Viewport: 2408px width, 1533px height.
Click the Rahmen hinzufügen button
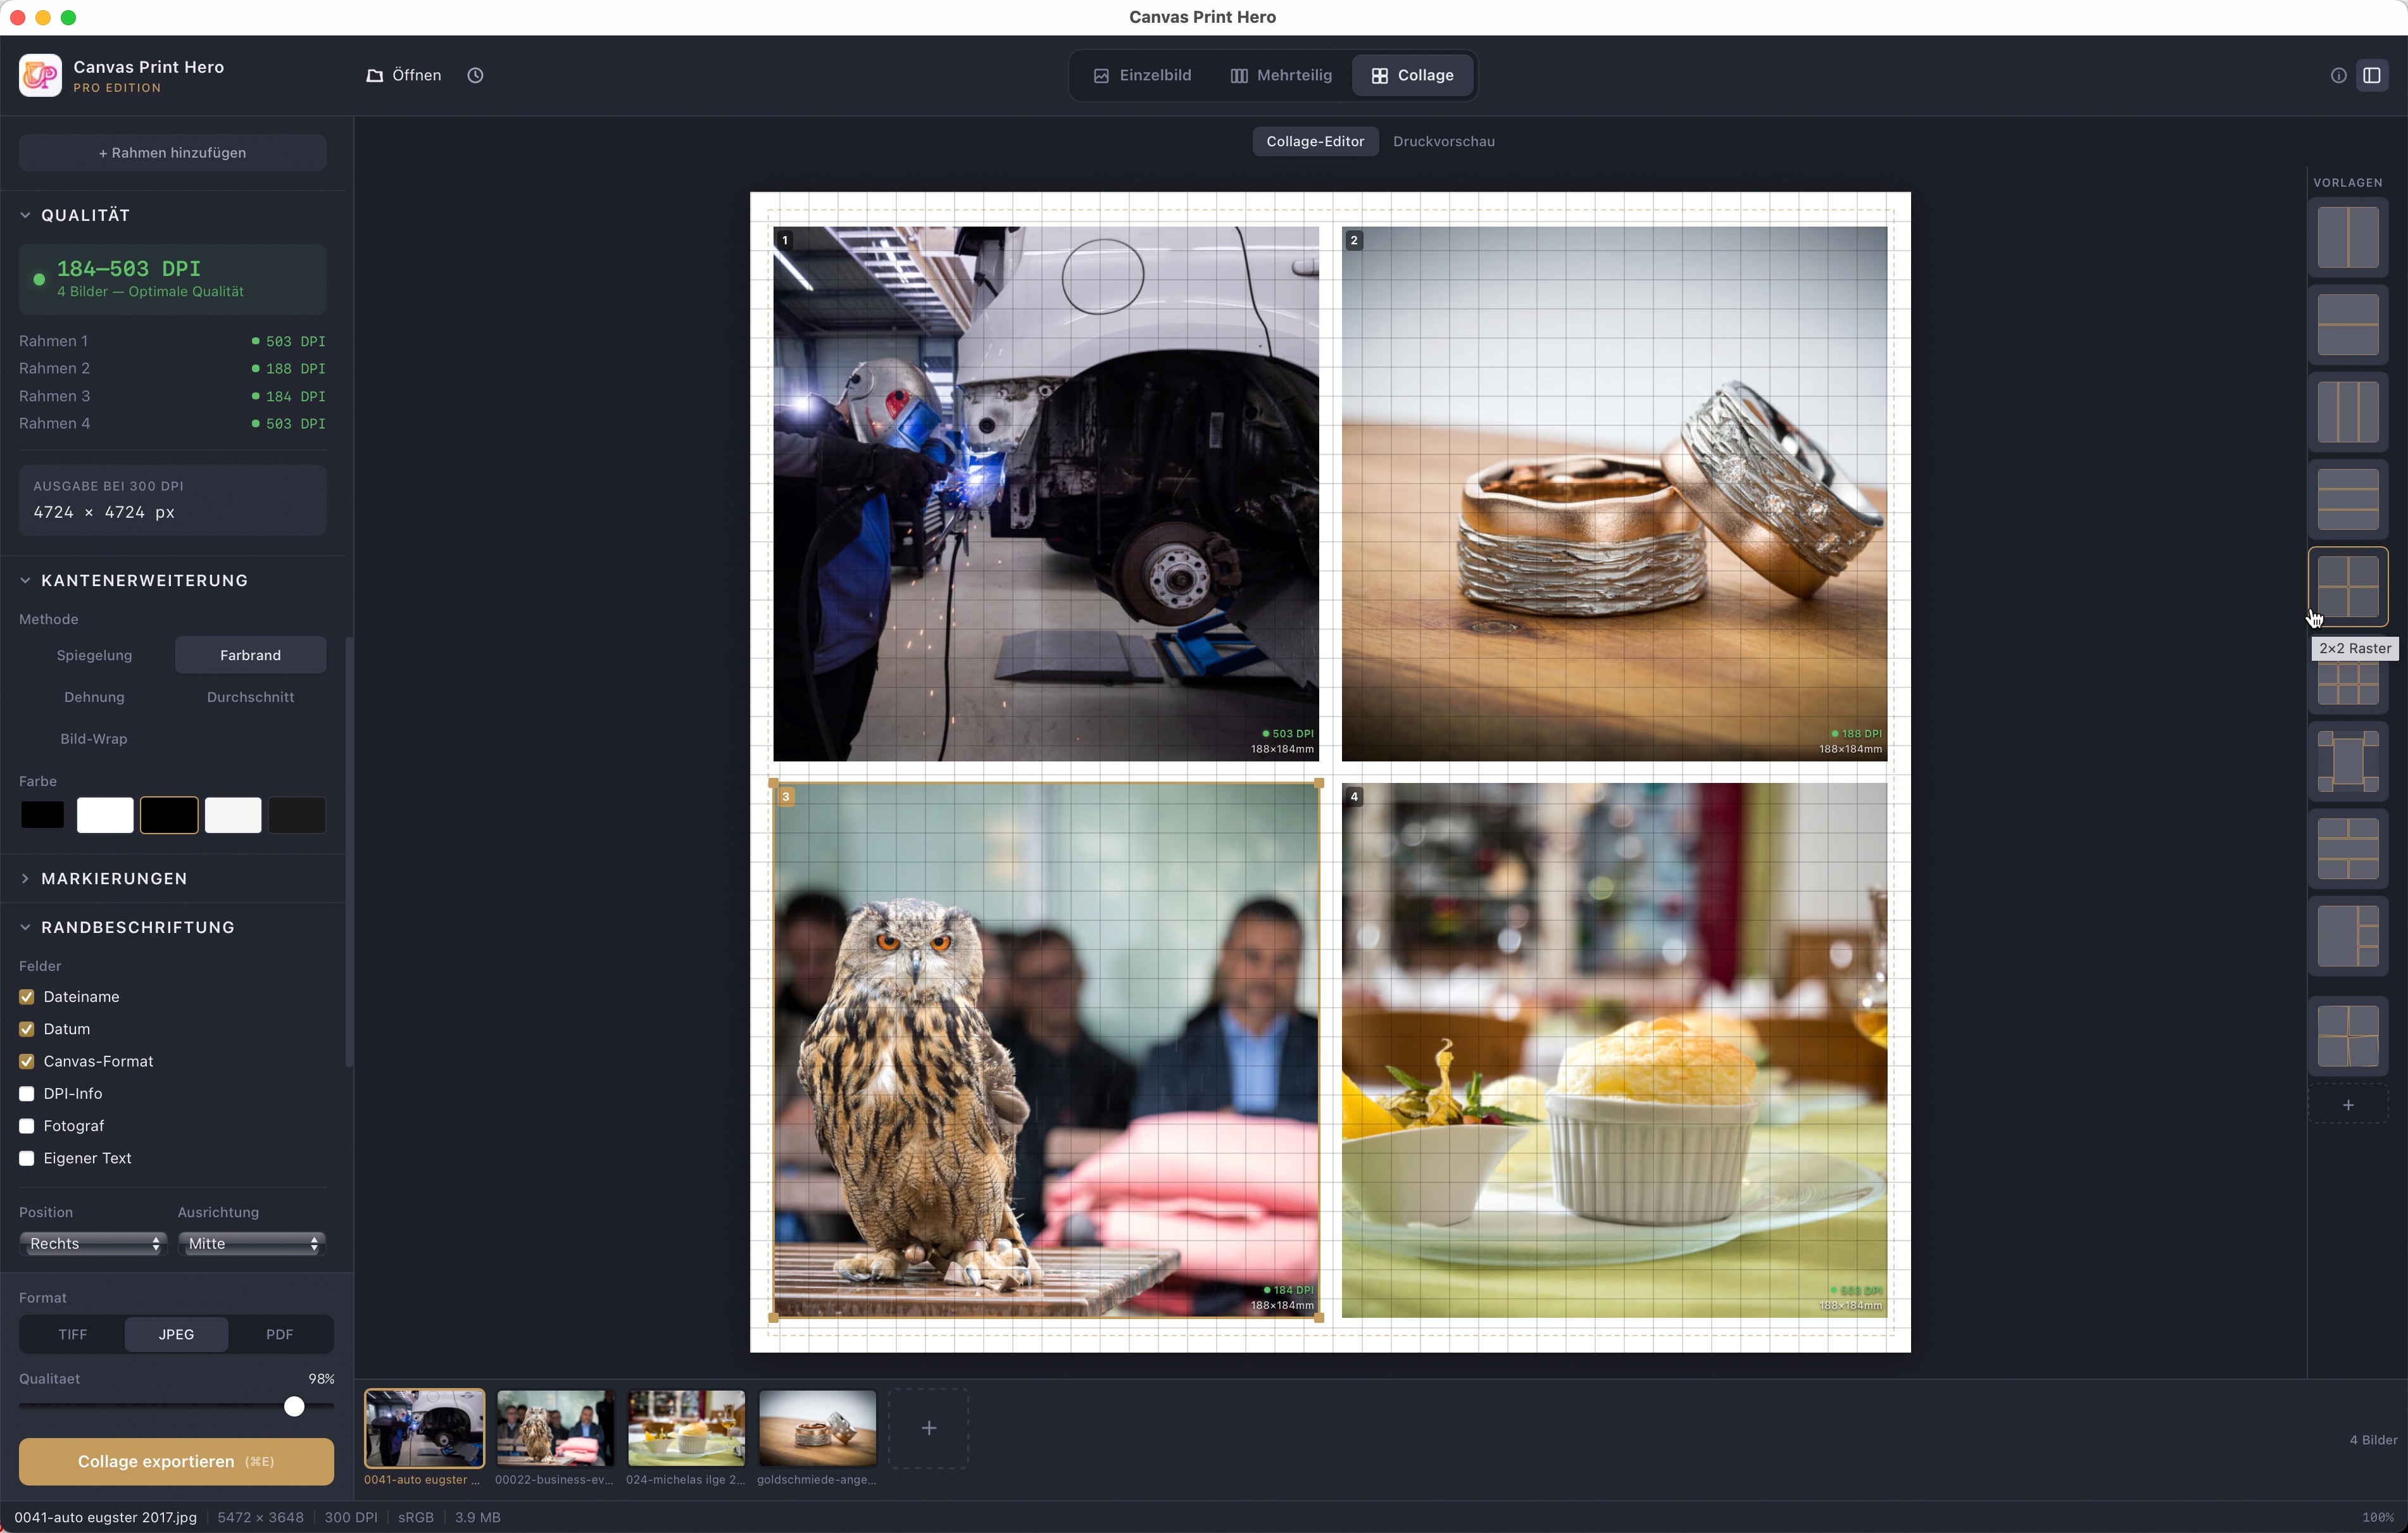point(172,153)
